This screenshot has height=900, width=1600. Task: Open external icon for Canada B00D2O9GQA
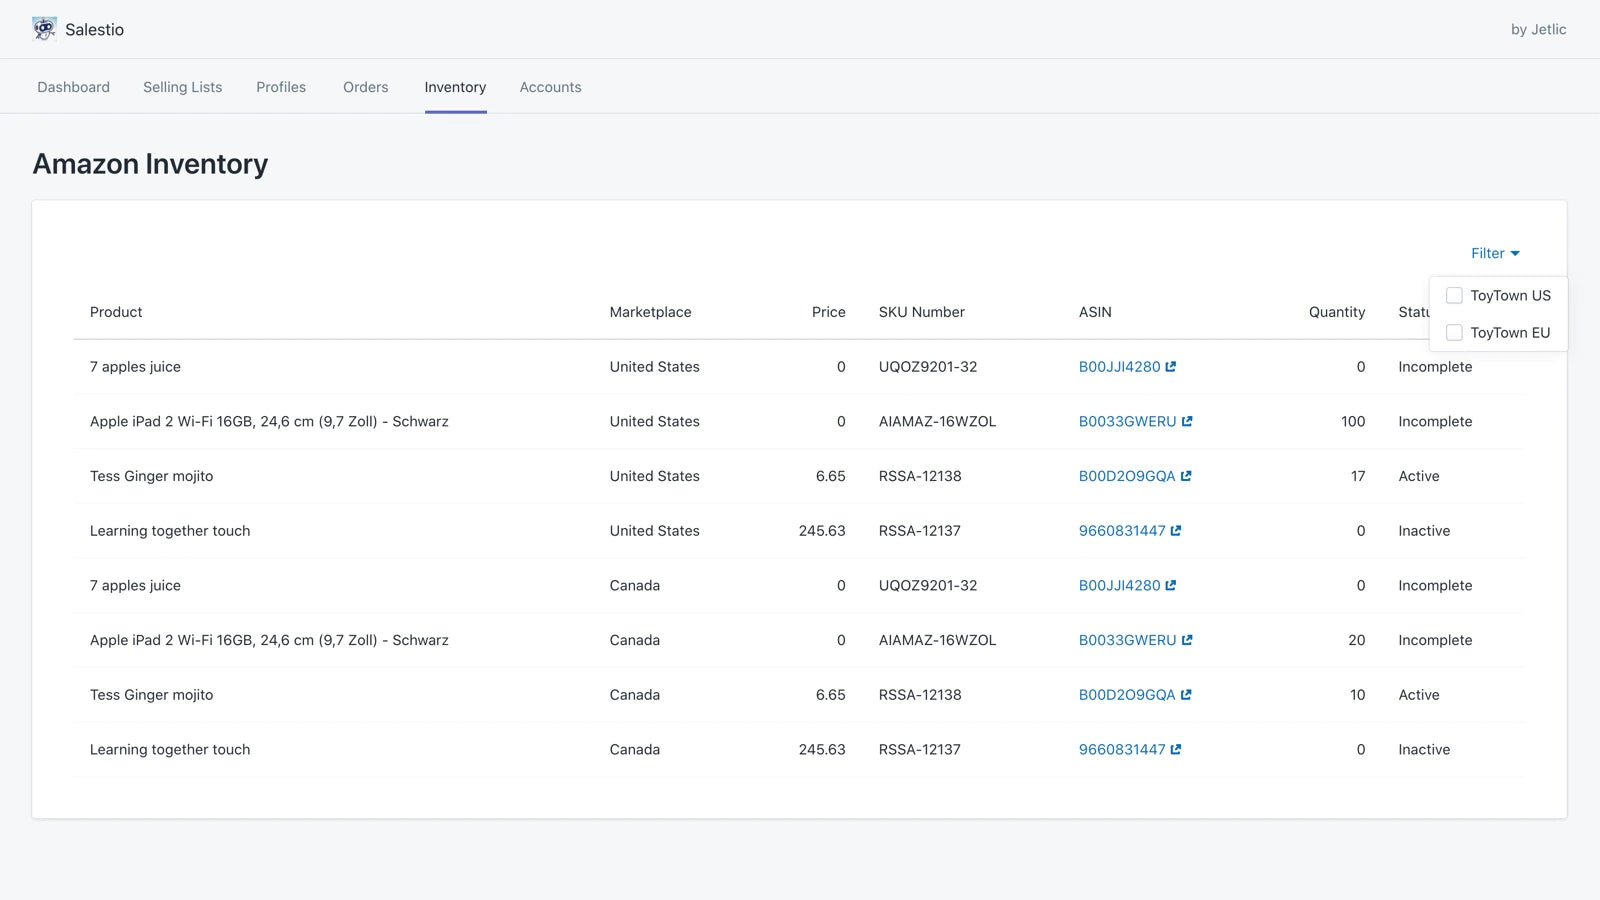[x=1186, y=695]
